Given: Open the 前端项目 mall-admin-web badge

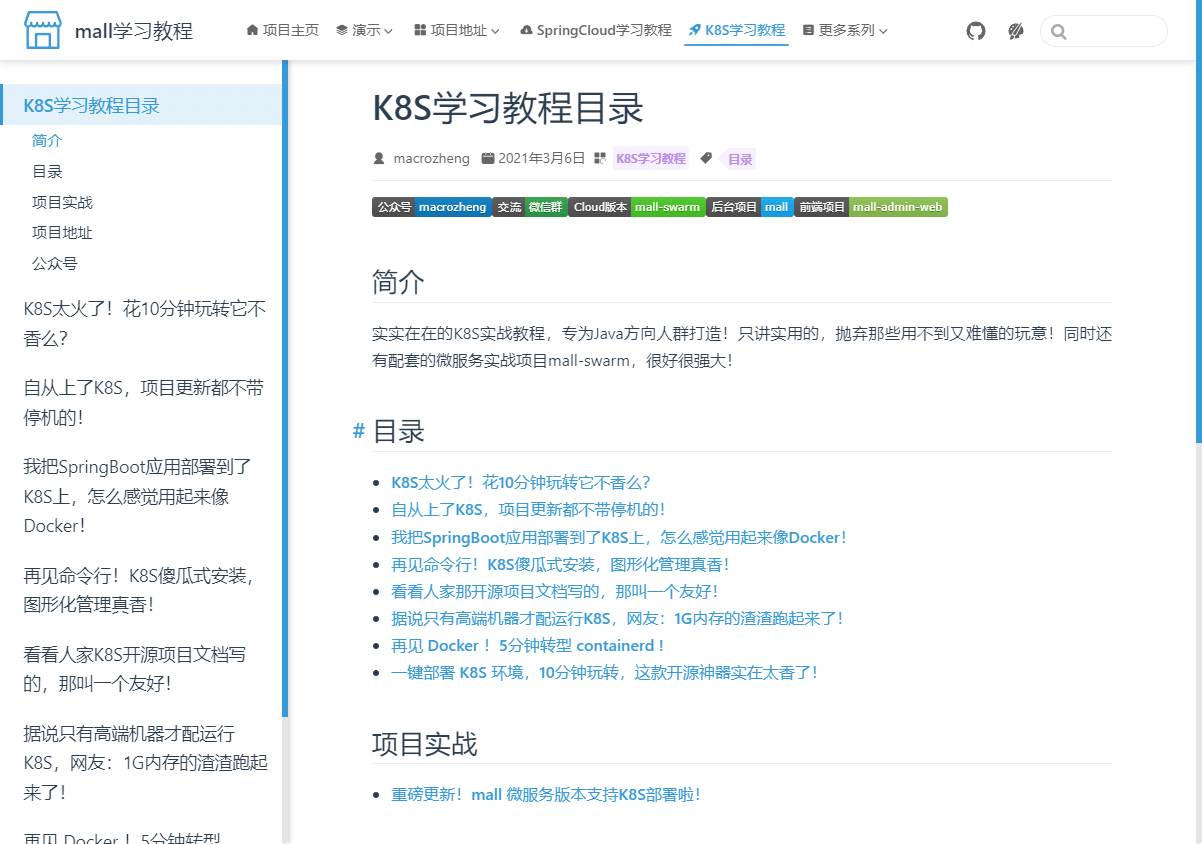Looking at the screenshot, I should pos(871,207).
